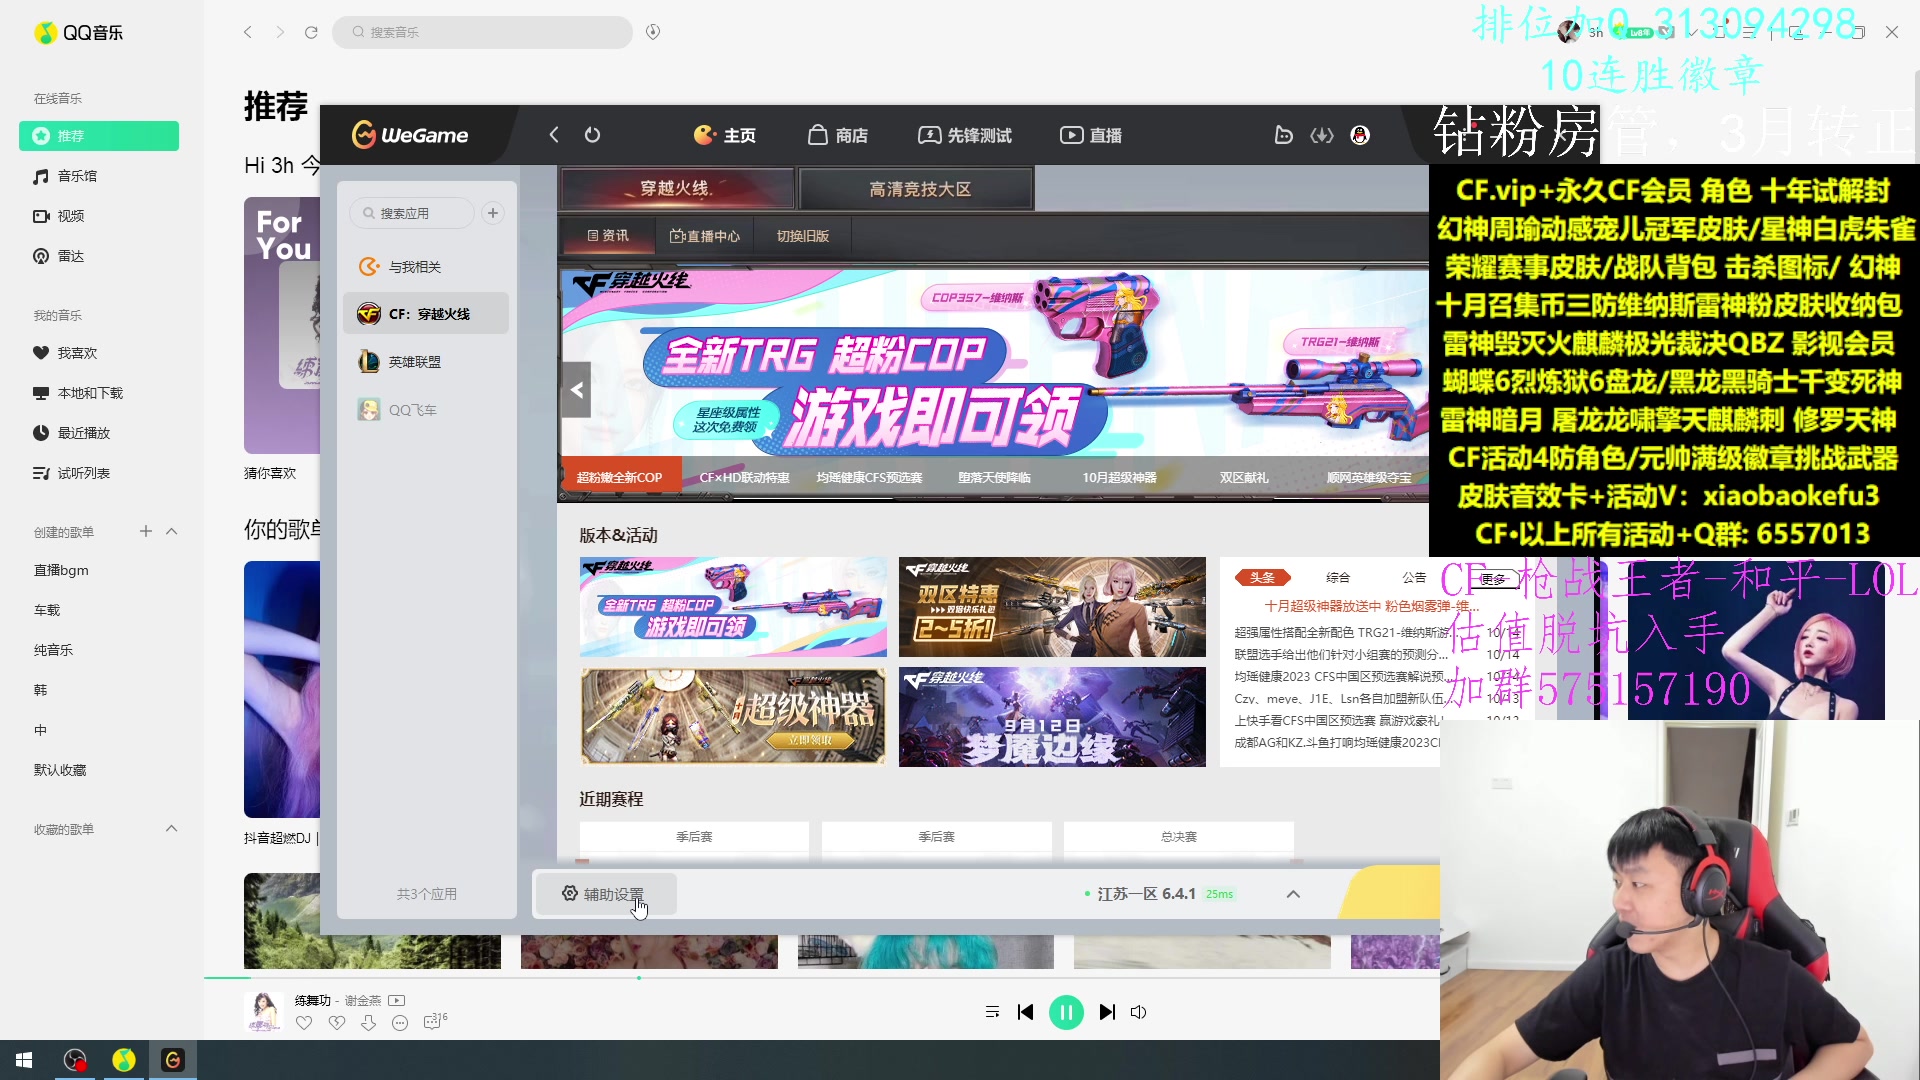Expand server selector chevron near 江苏一区
The image size is (1920, 1080).
(x=1293, y=894)
